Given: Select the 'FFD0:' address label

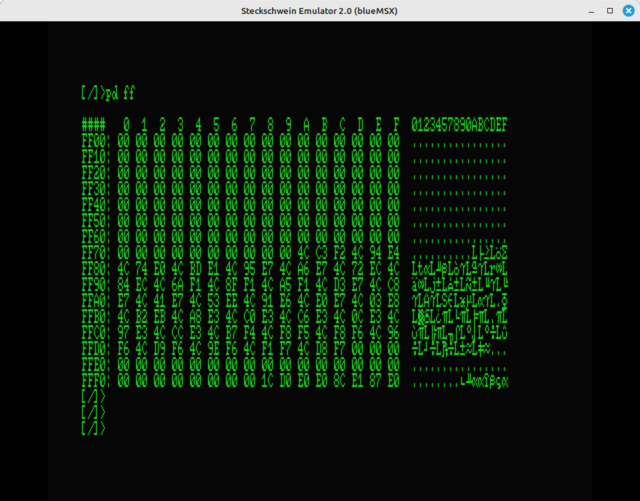Looking at the screenshot, I should click(96, 349).
